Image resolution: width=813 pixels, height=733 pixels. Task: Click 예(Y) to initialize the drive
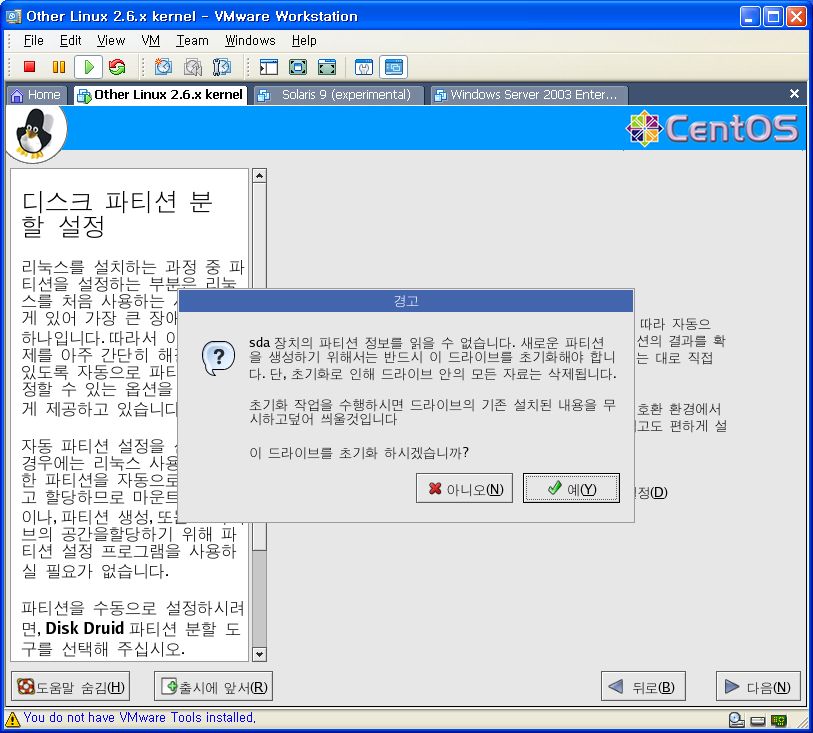click(571, 489)
